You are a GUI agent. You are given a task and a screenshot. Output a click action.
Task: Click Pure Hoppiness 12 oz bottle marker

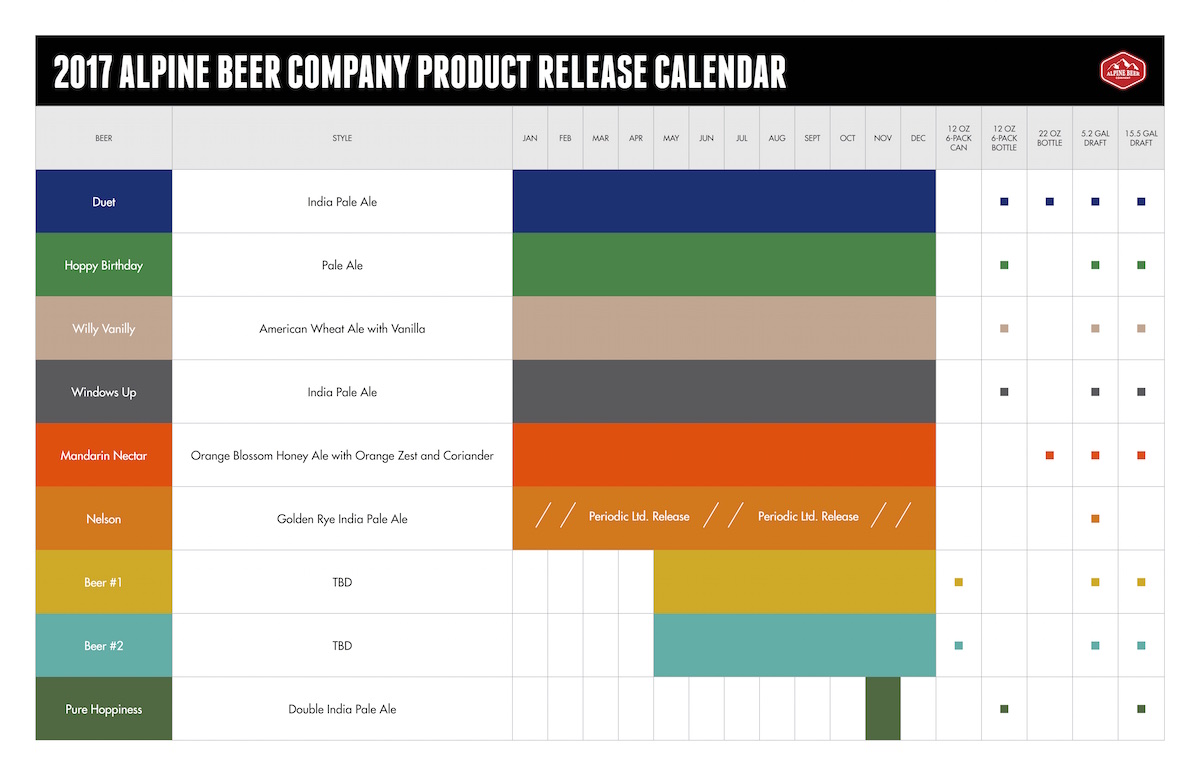pos(1004,709)
